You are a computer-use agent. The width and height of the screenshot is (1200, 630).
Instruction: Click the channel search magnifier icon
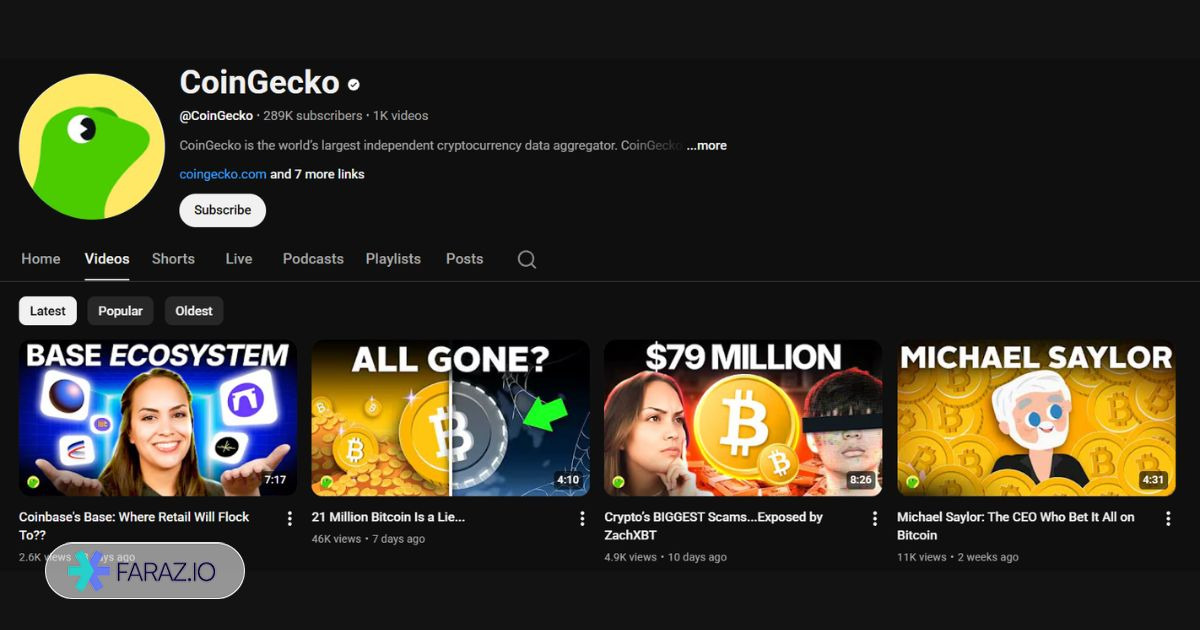pos(527,260)
